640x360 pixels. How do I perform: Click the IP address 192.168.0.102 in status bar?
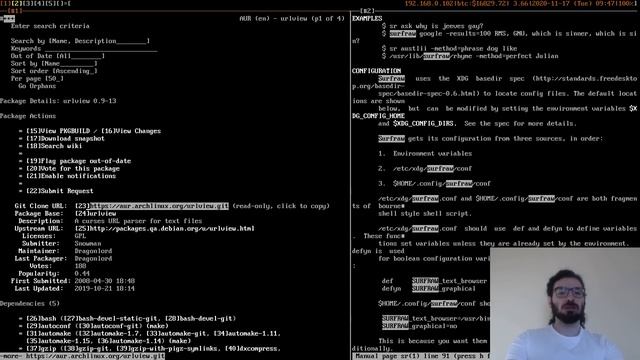[x=429, y=3]
